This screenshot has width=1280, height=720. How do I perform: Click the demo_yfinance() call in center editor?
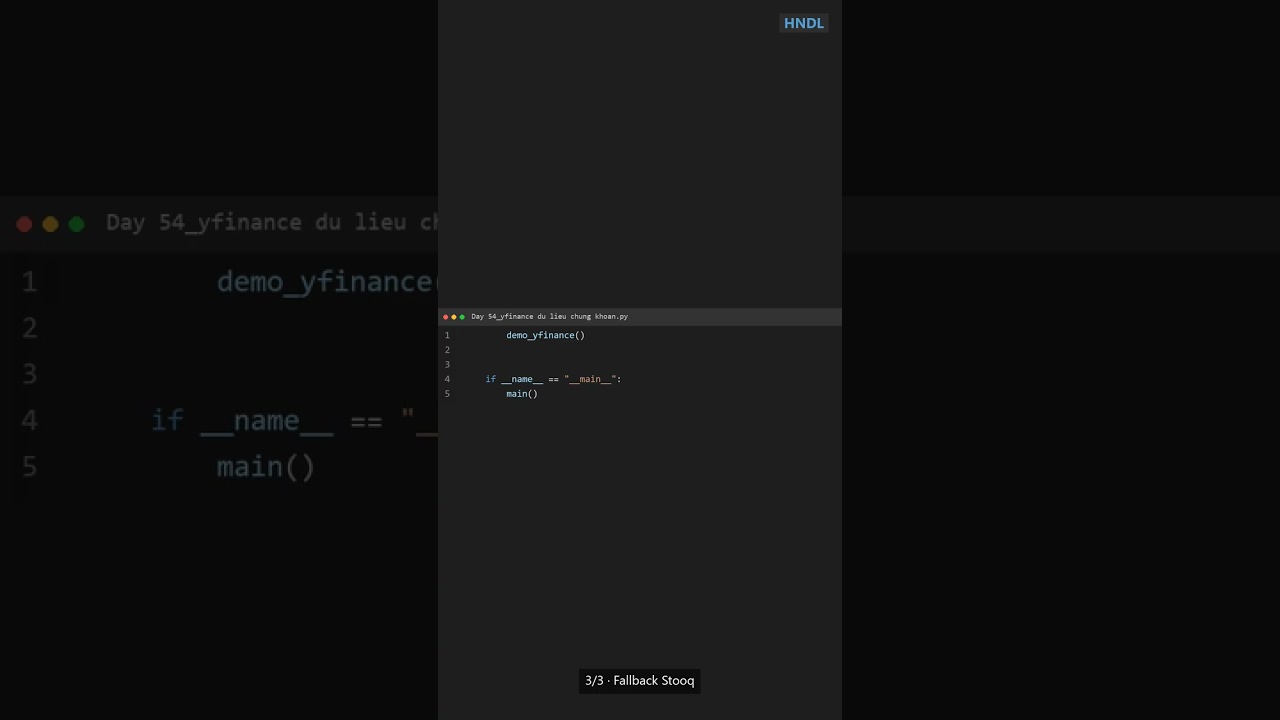(545, 335)
